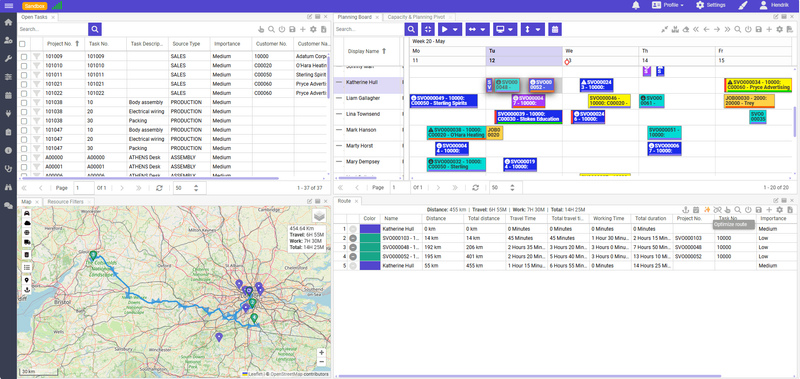Open Settings in the top bar
Screen dimensions: 800x379
710,5
